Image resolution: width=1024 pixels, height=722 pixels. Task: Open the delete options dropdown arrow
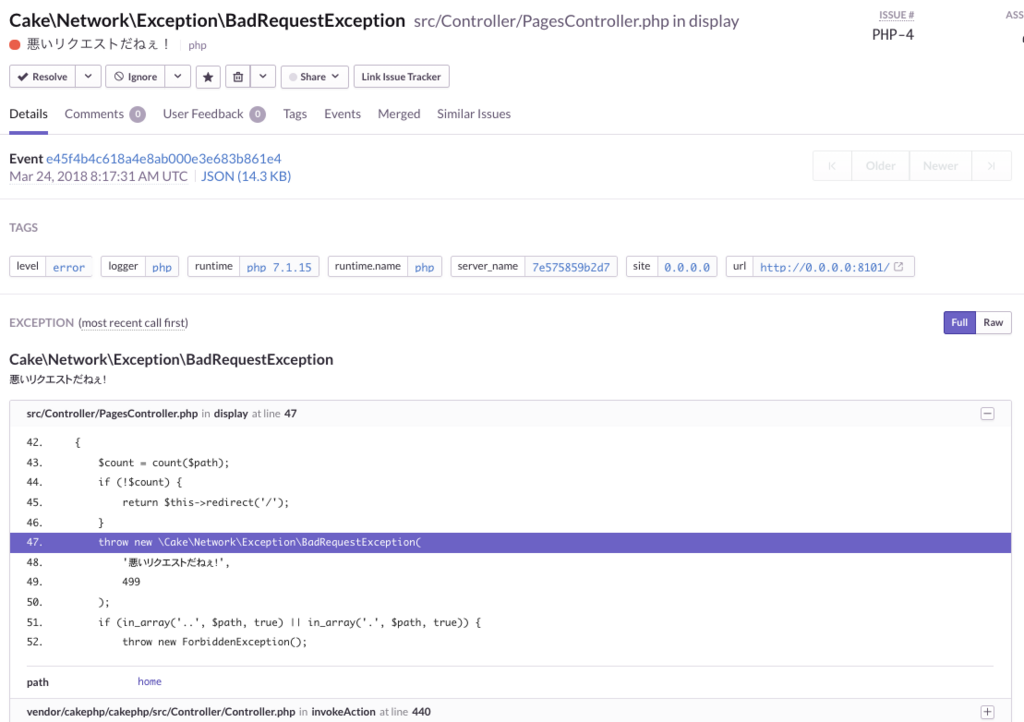pyautogui.click(x=263, y=76)
